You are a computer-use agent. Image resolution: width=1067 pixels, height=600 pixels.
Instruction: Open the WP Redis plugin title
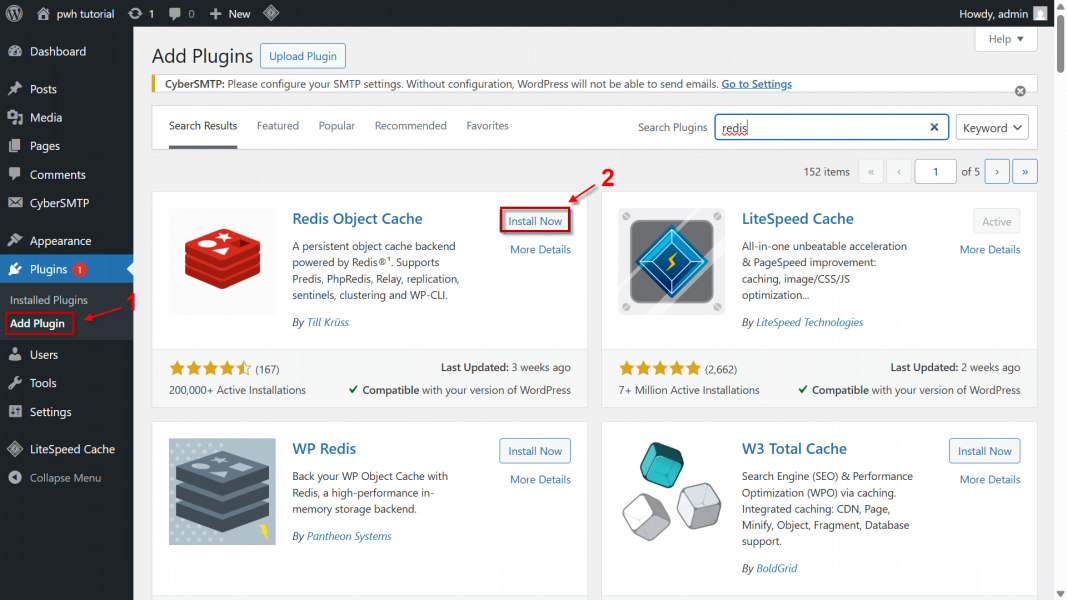(x=324, y=448)
